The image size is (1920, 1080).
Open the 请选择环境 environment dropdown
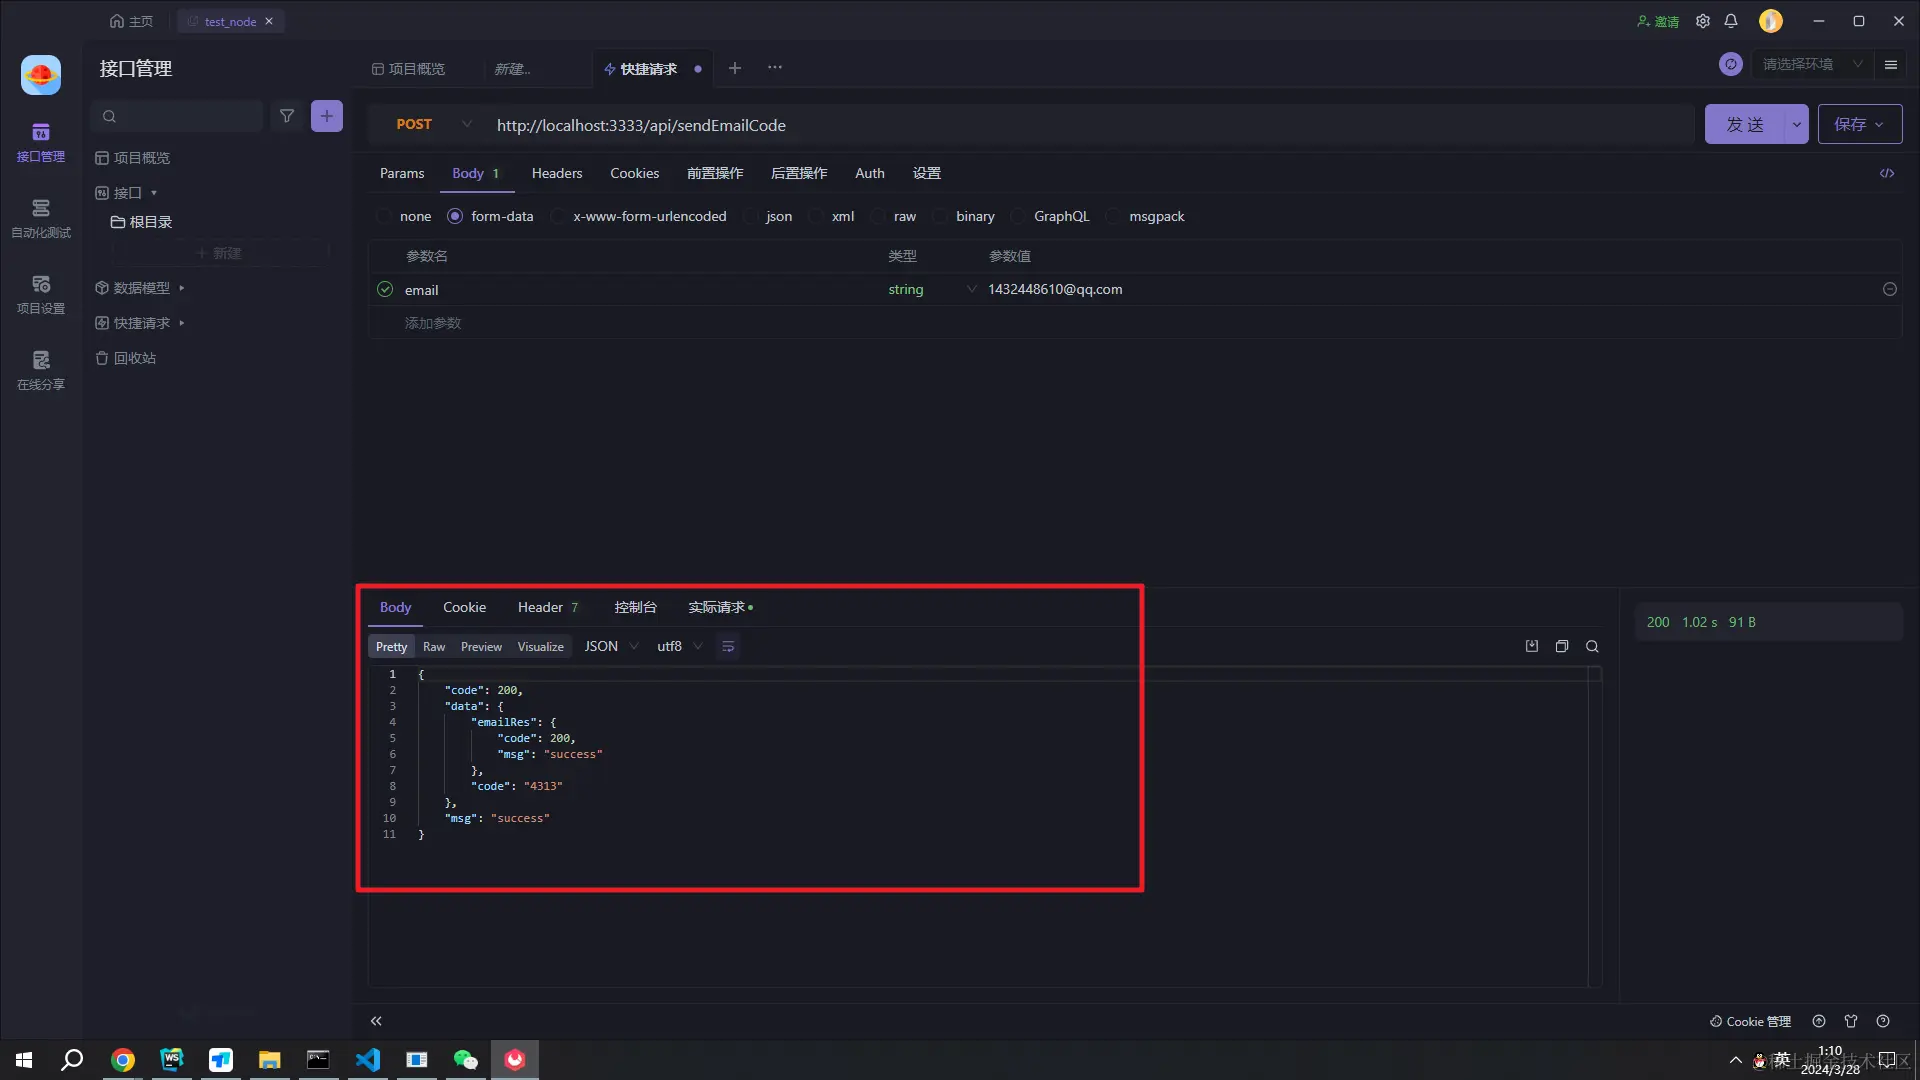tap(1812, 64)
